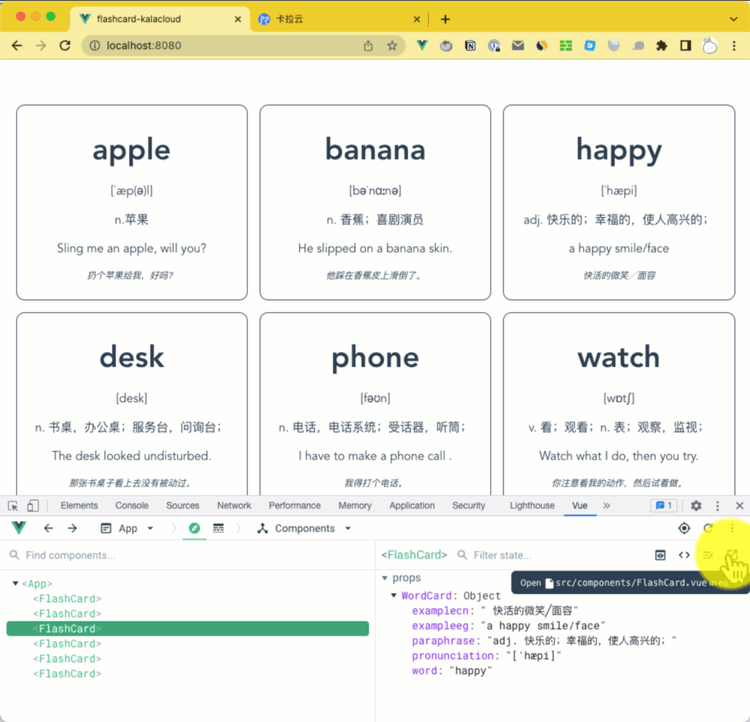Reload the localhost page
750x722 pixels.
click(x=65, y=46)
